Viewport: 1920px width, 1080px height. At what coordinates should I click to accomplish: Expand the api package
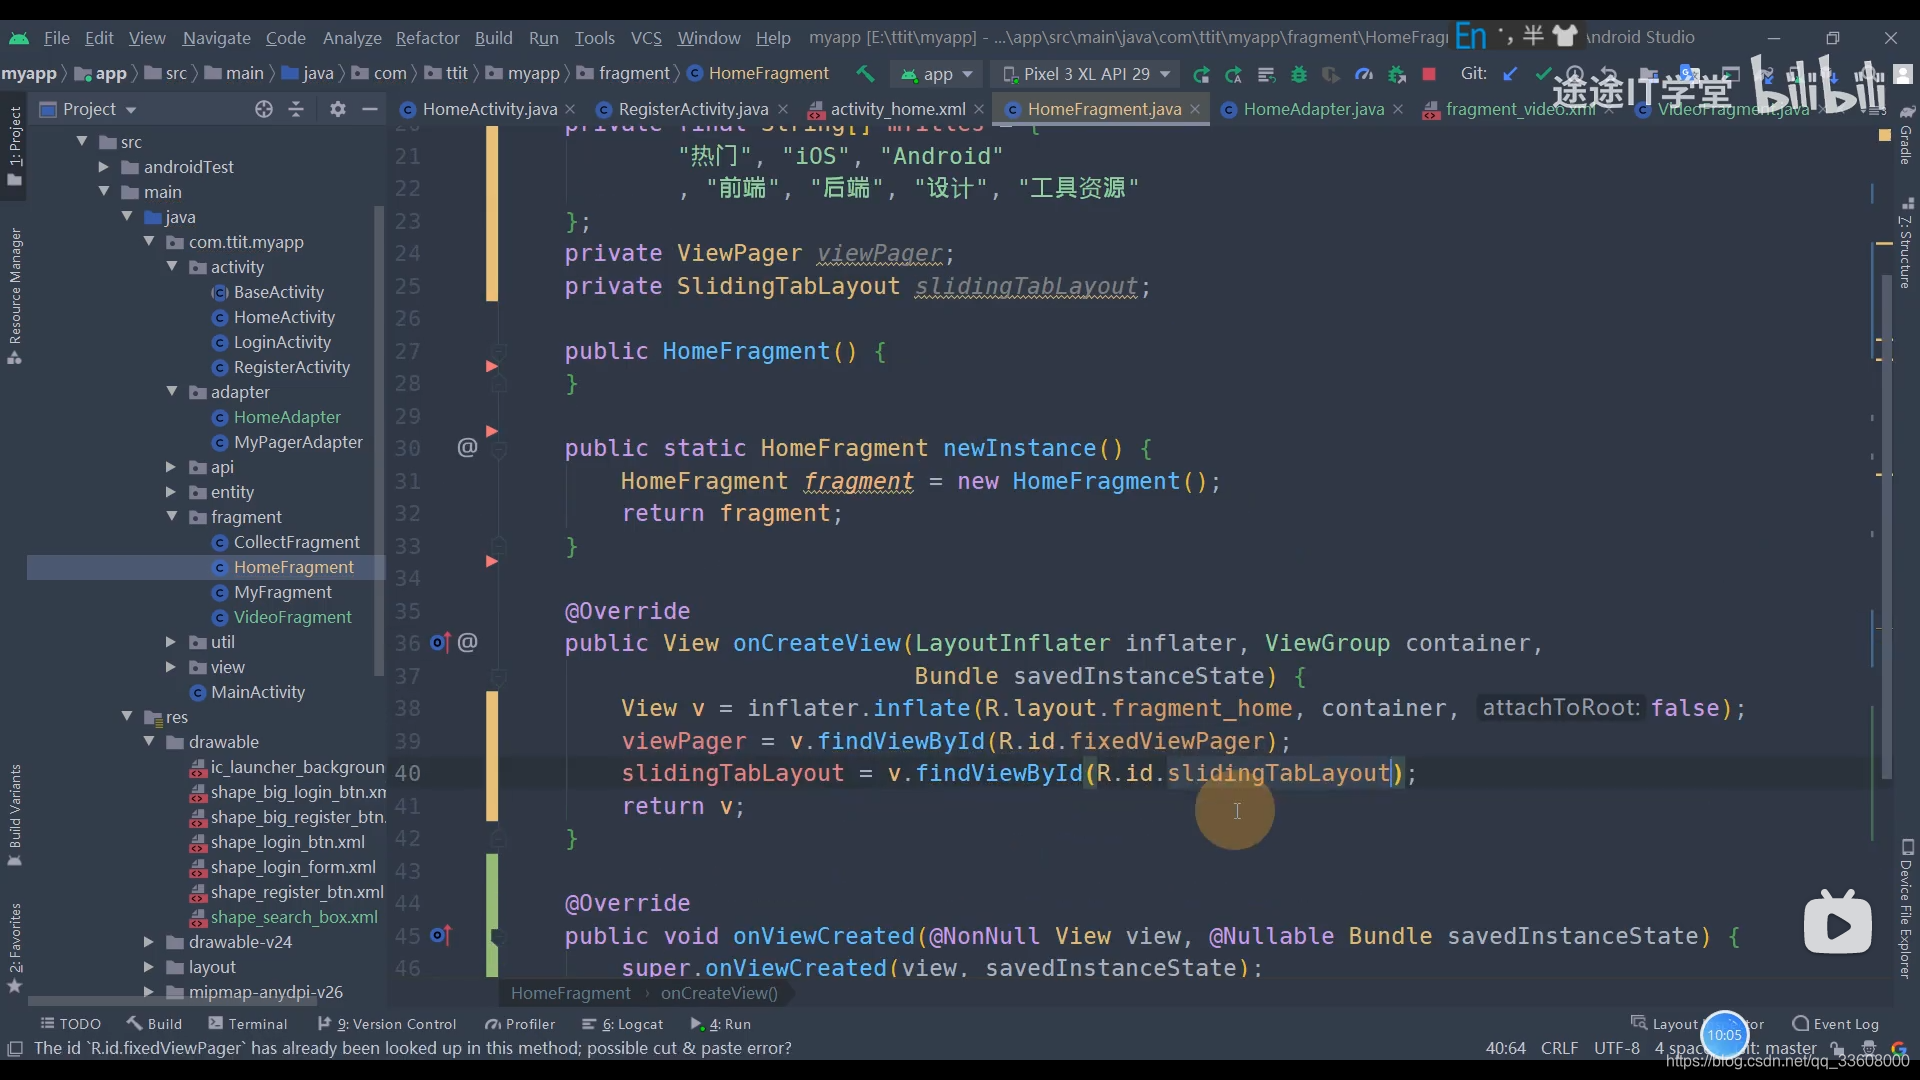[x=171, y=467]
